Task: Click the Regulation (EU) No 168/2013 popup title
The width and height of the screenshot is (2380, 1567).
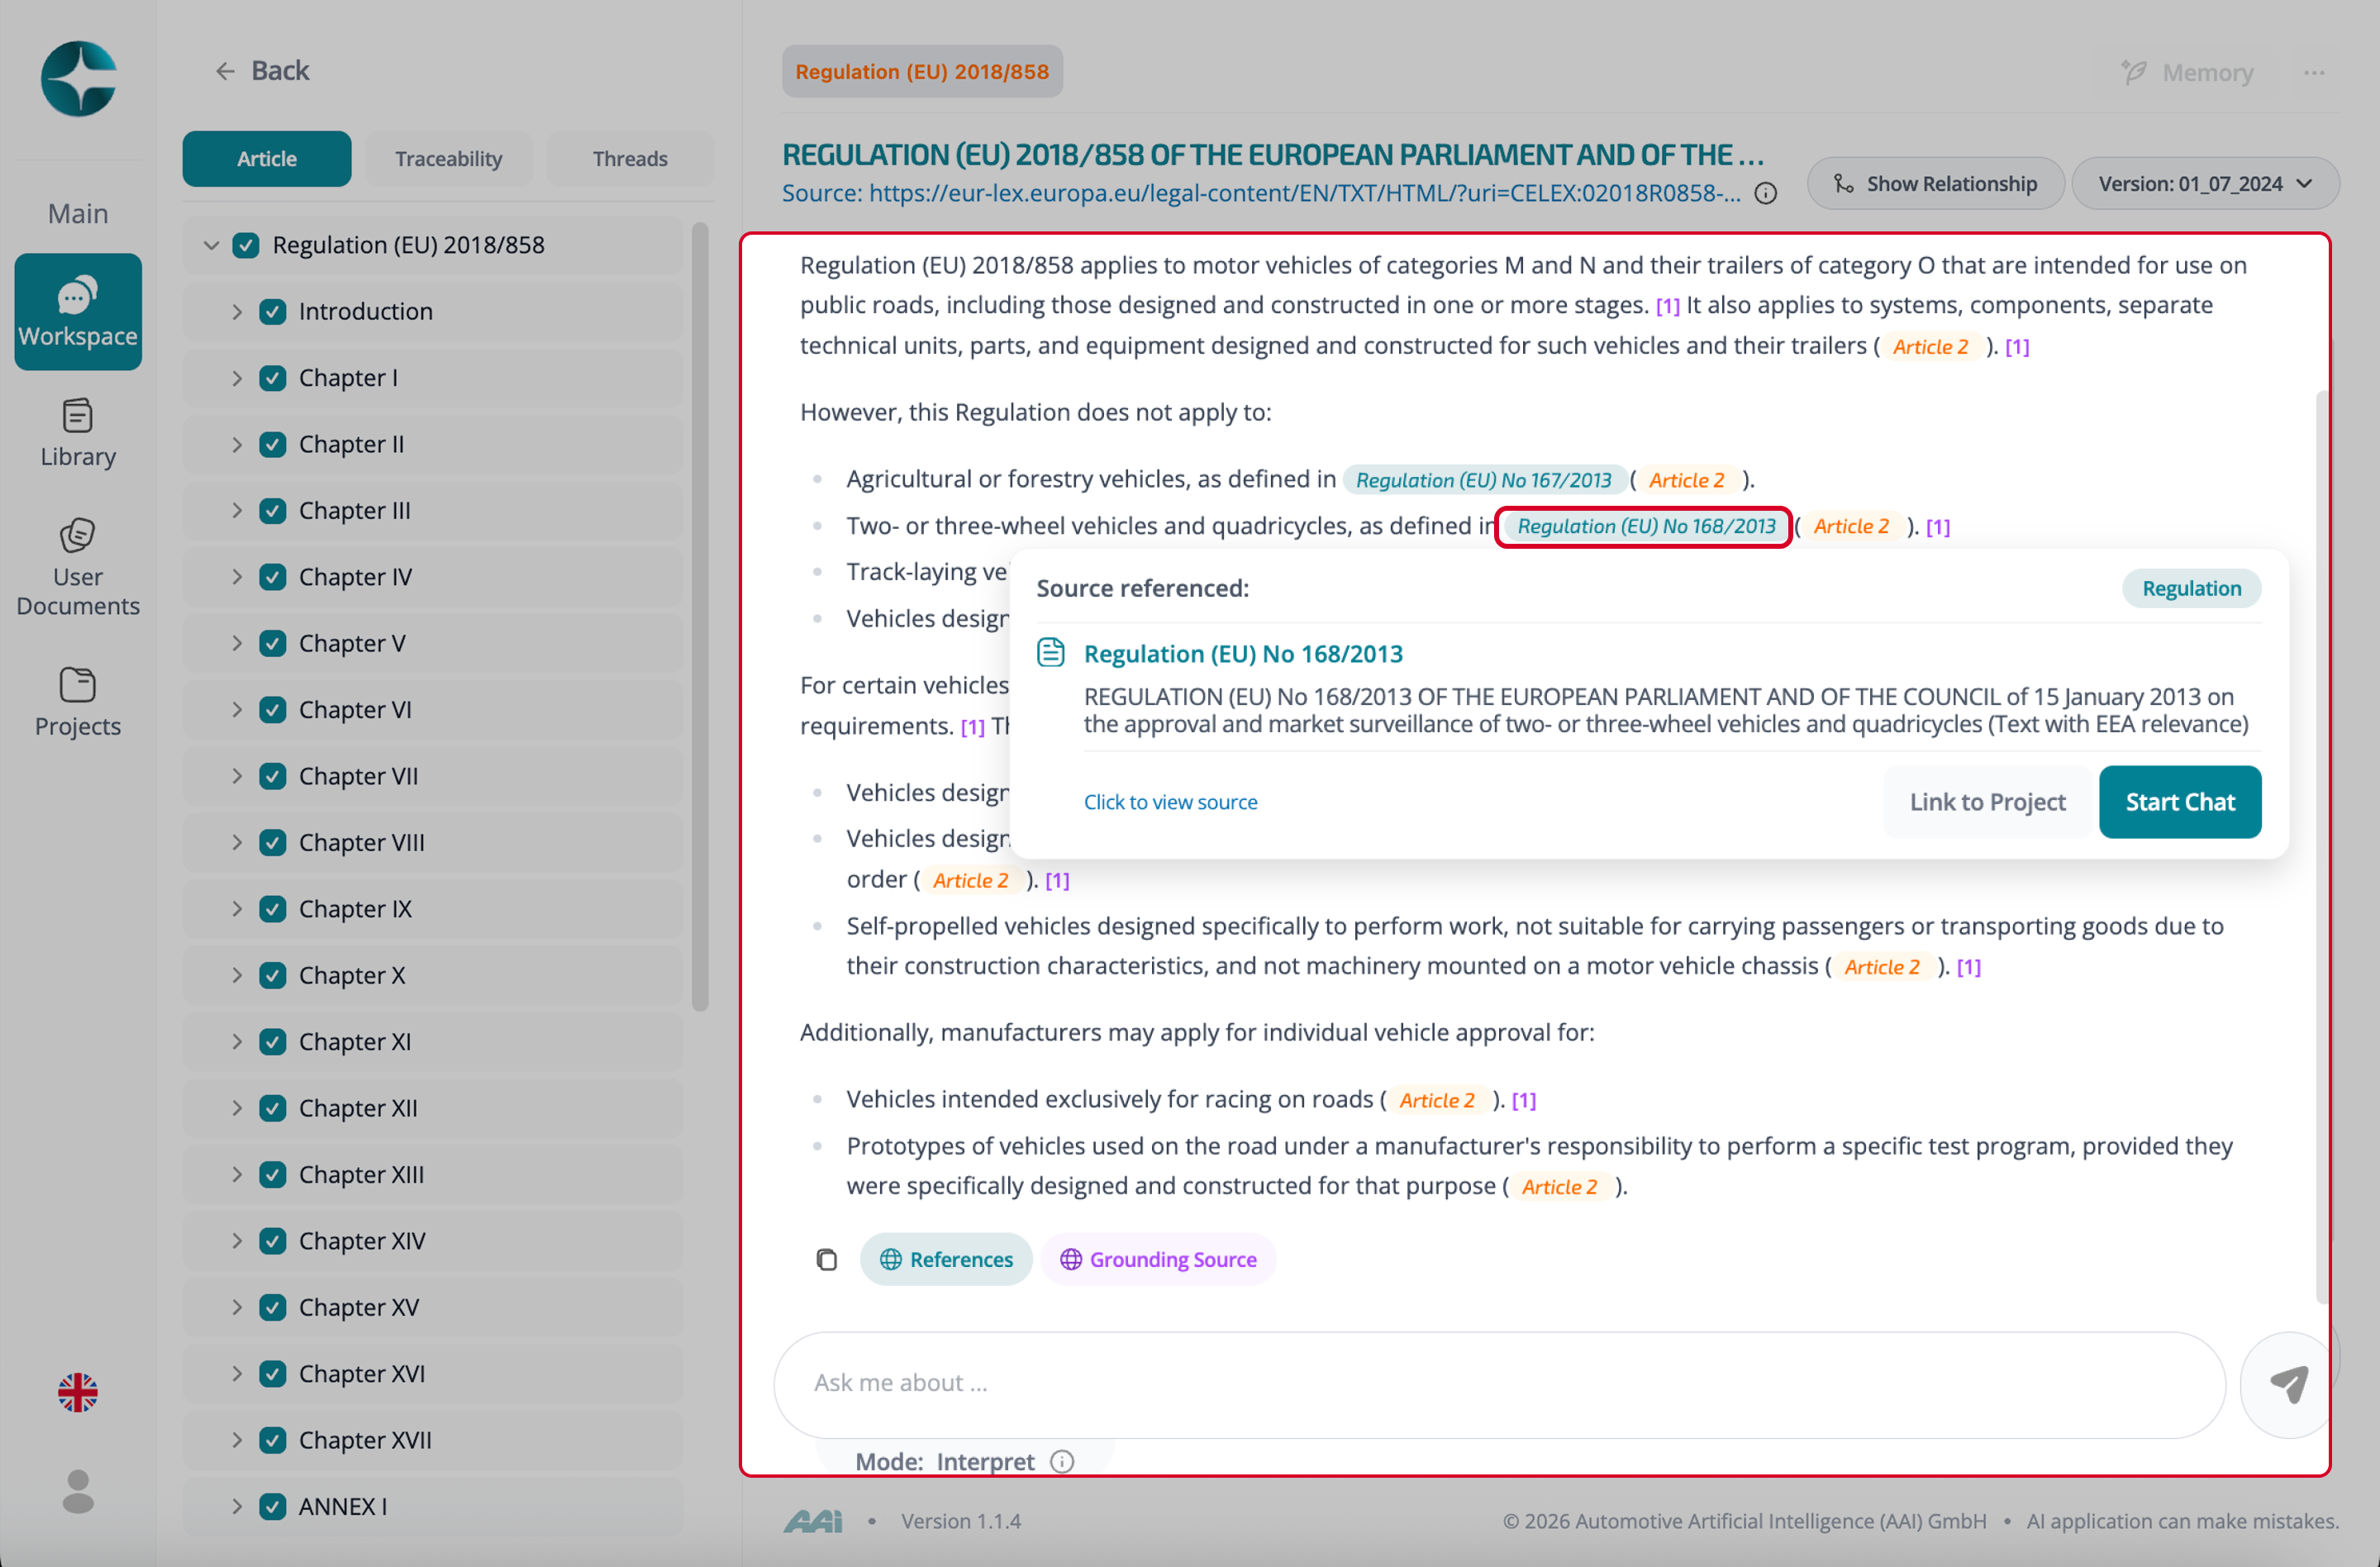Action: point(1243,653)
